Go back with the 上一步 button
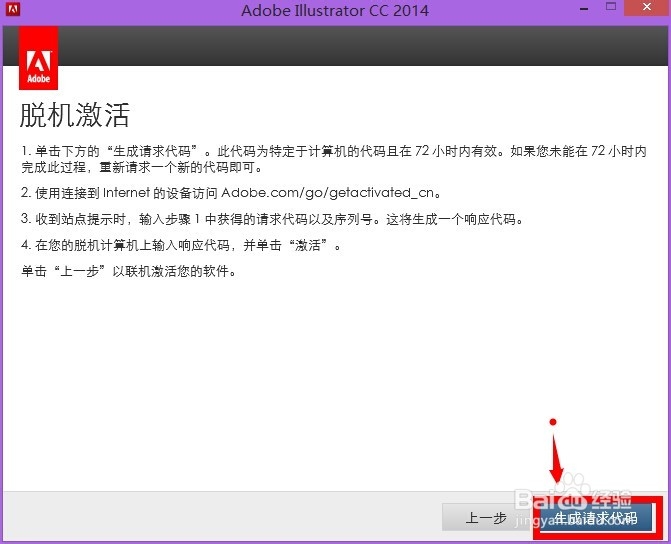The image size is (671, 544). (x=486, y=518)
